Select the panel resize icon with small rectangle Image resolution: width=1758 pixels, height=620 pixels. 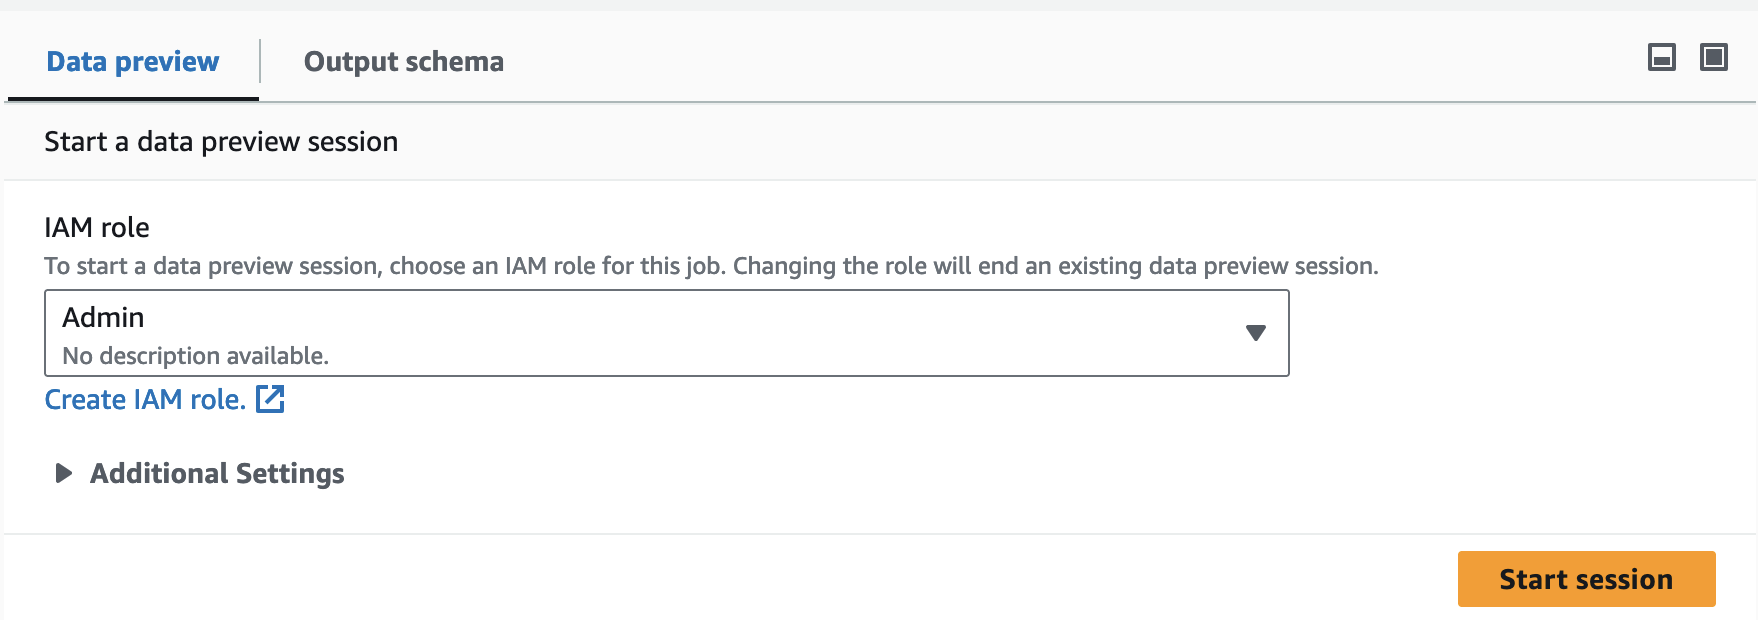tap(1663, 57)
